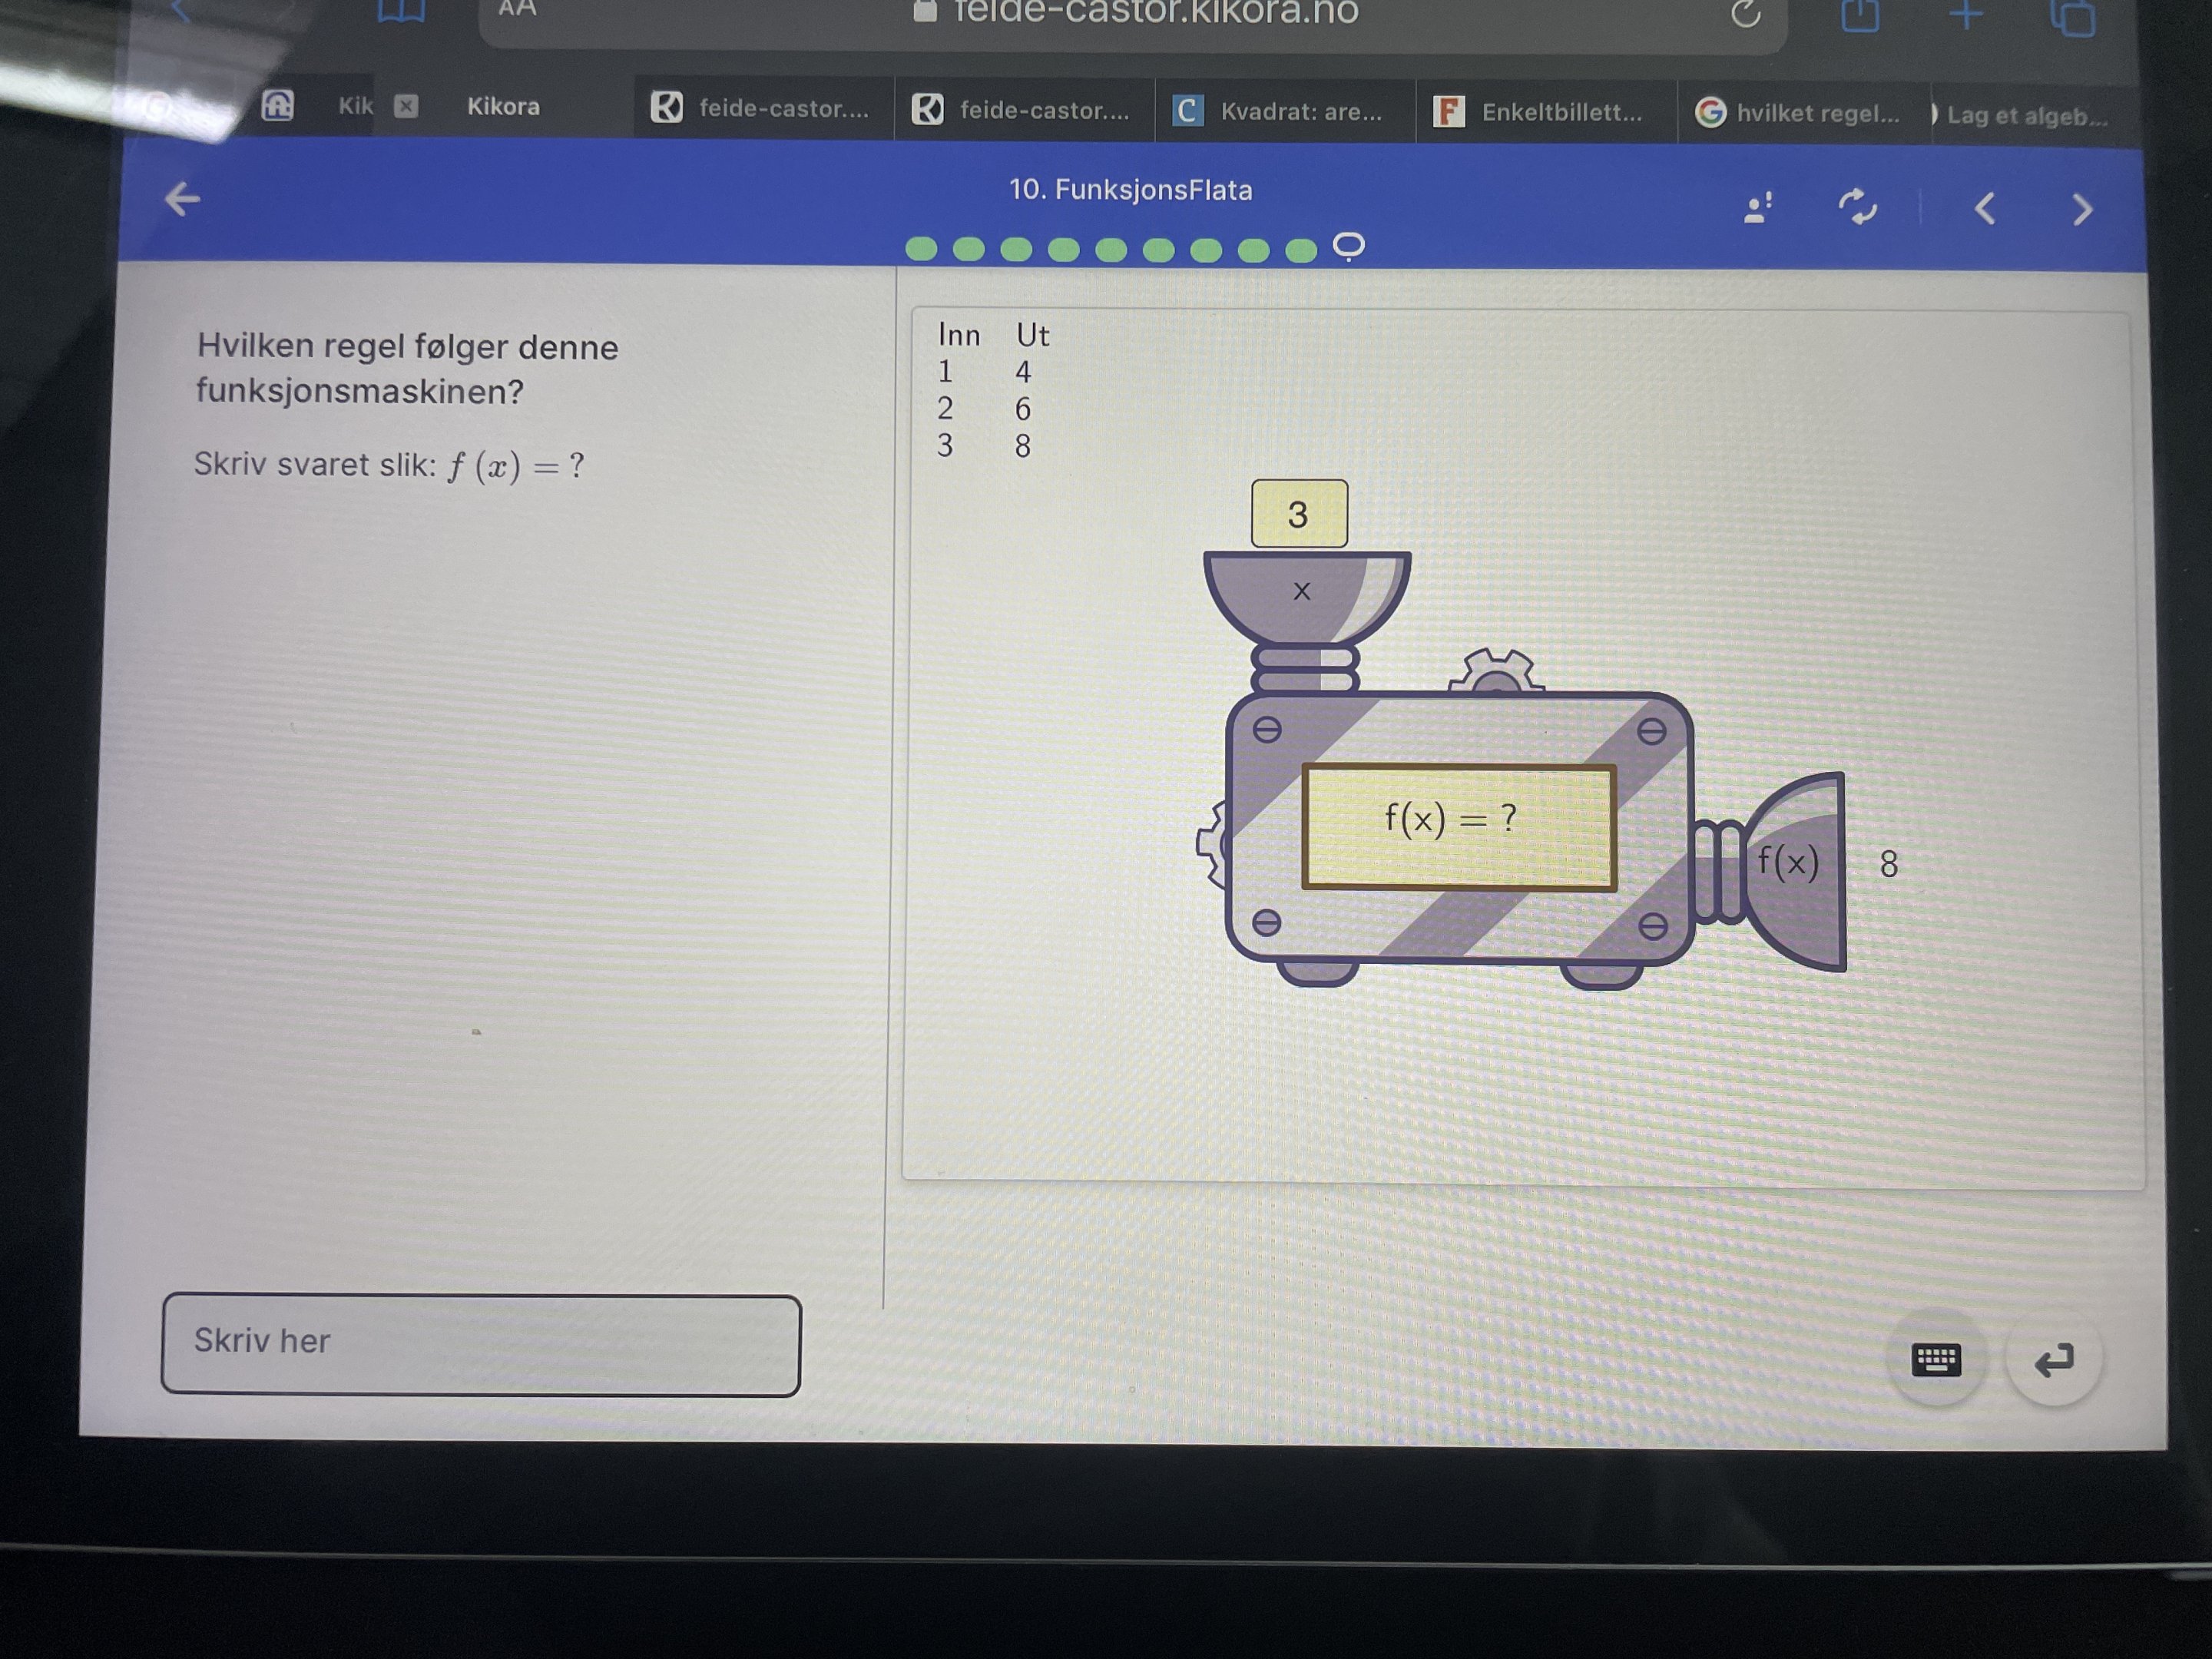Open the Safari bookmarks book icon
The width and height of the screenshot is (2212, 1659).
click(401, 10)
